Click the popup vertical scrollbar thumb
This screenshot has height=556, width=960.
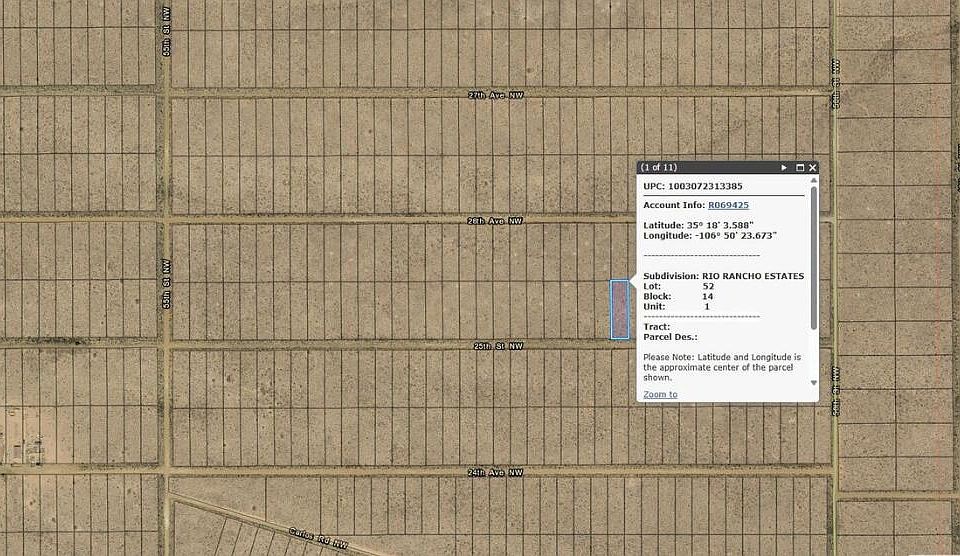coord(814,257)
